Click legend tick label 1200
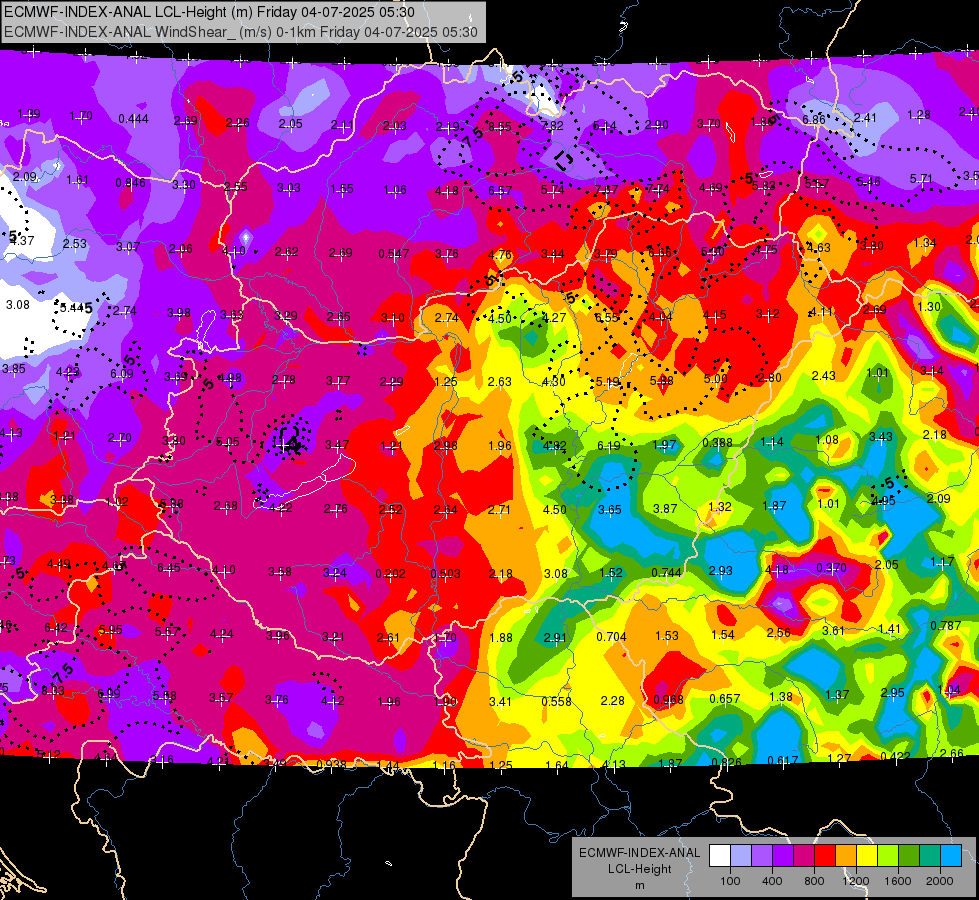Image resolution: width=979 pixels, height=900 pixels. tap(856, 881)
